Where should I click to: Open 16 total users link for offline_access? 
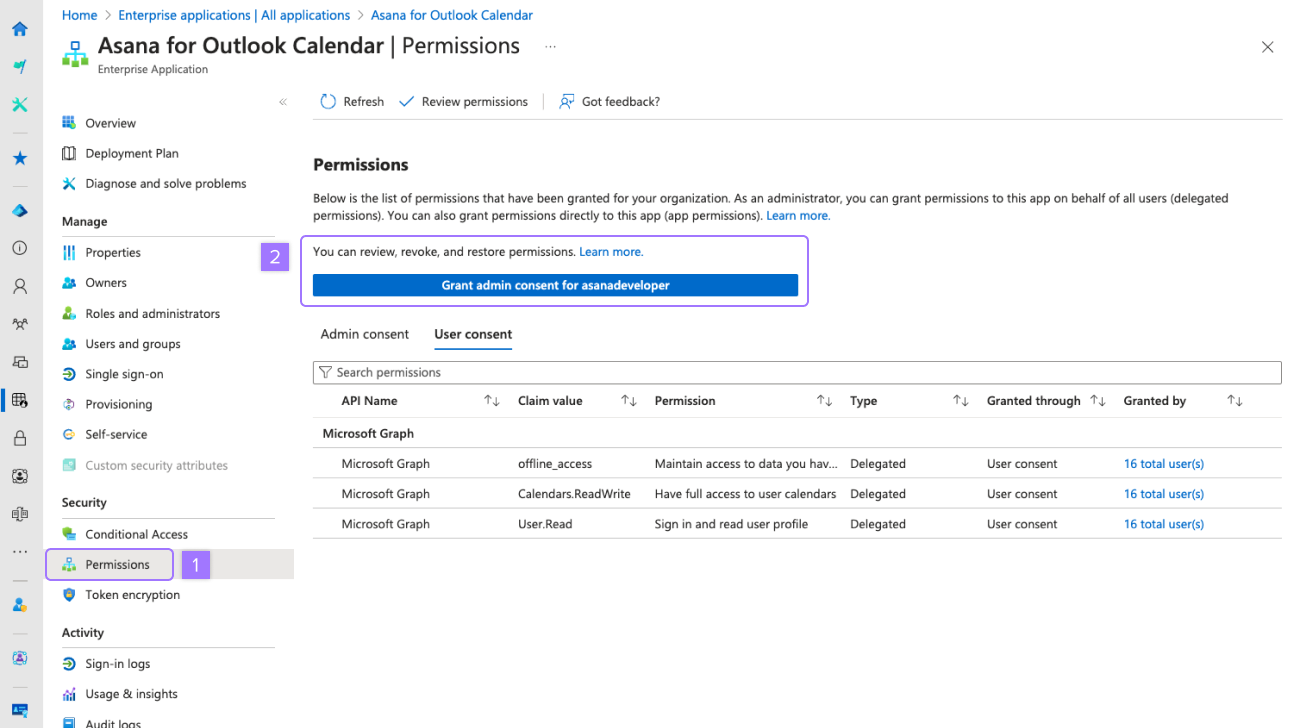[x=1163, y=464]
